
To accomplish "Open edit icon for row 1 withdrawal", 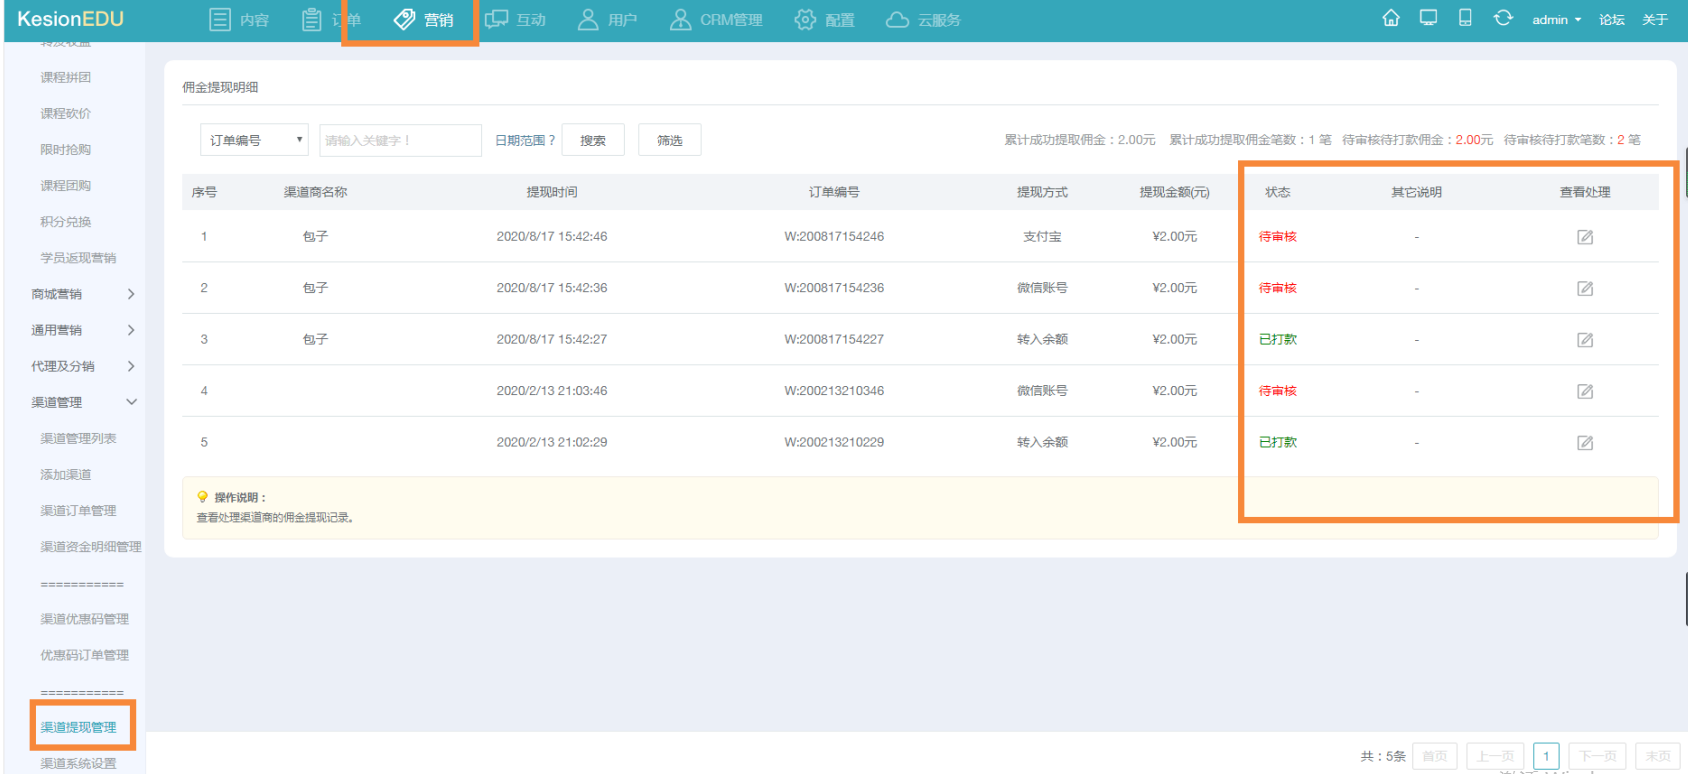I will click(x=1585, y=237).
